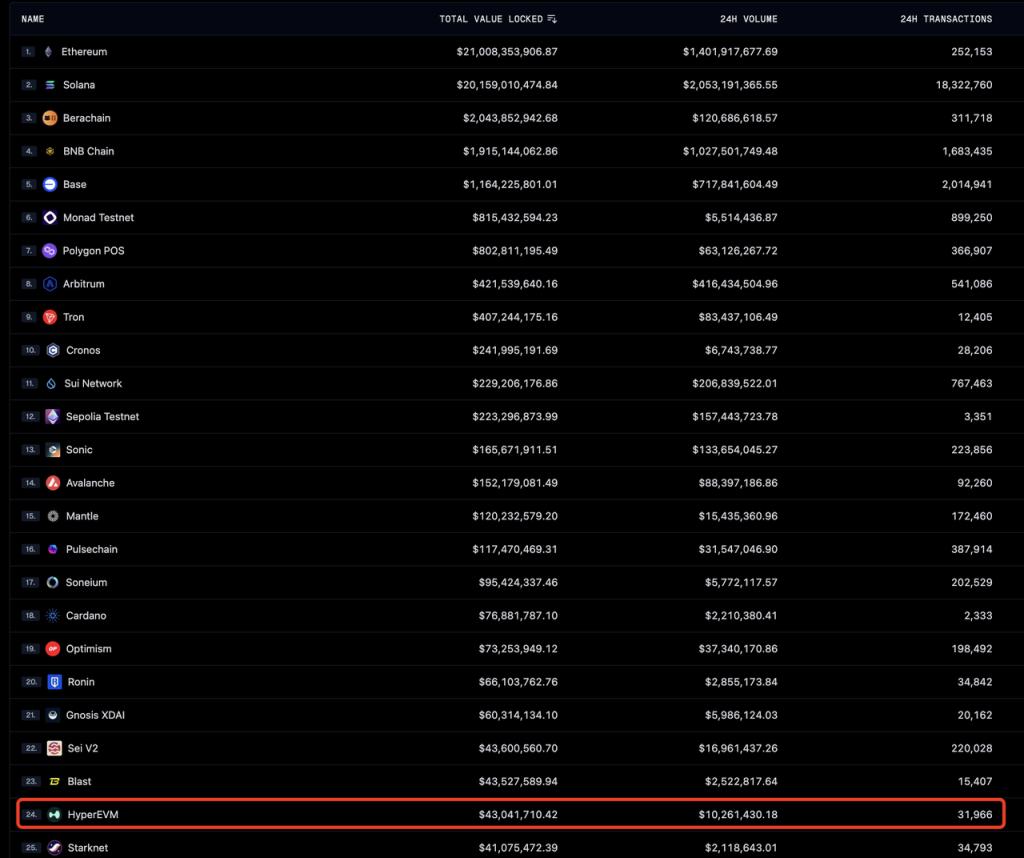Select Cronos transactions count 28,206
1024x858 pixels.
(x=975, y=351)
